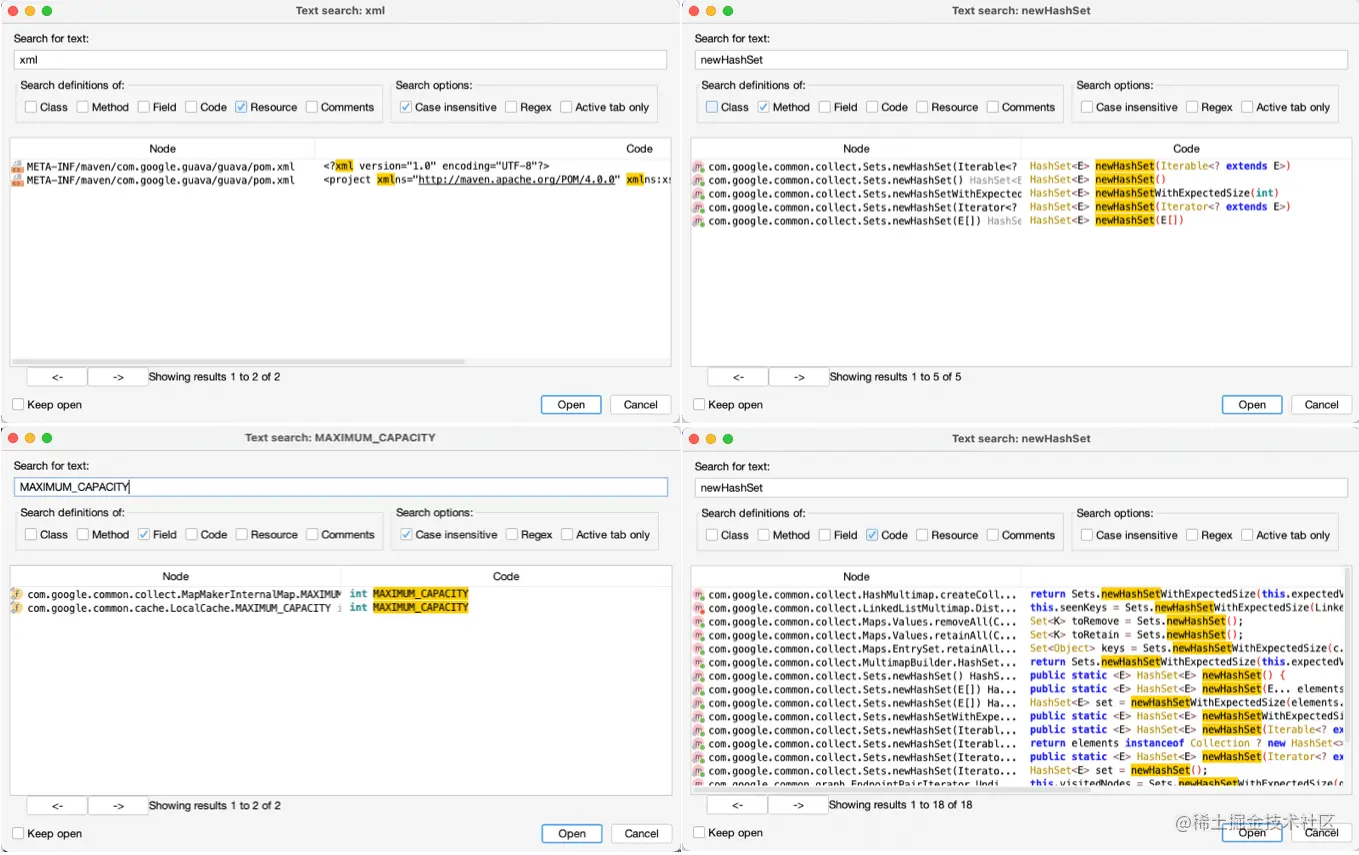
Task: Uncheck Method in the 5-result newHashSet window
Action: point(764,107)
